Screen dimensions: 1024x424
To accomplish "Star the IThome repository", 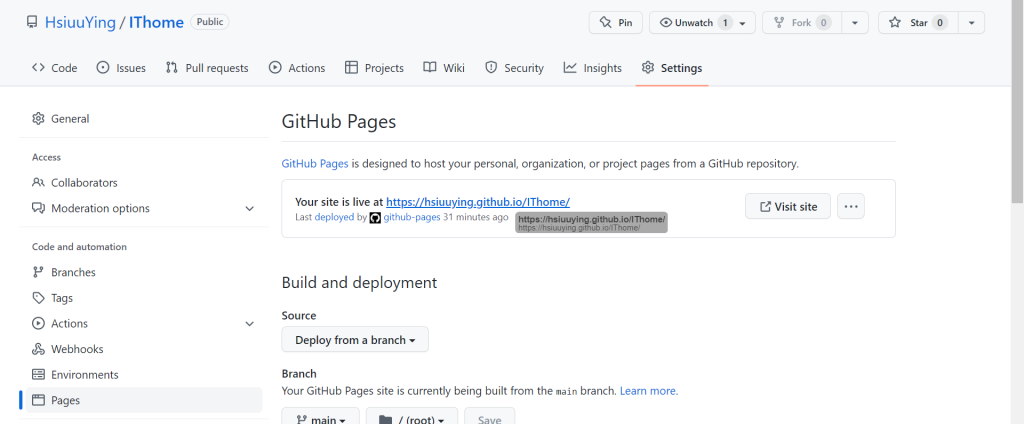I will click(x=918, y=22).
